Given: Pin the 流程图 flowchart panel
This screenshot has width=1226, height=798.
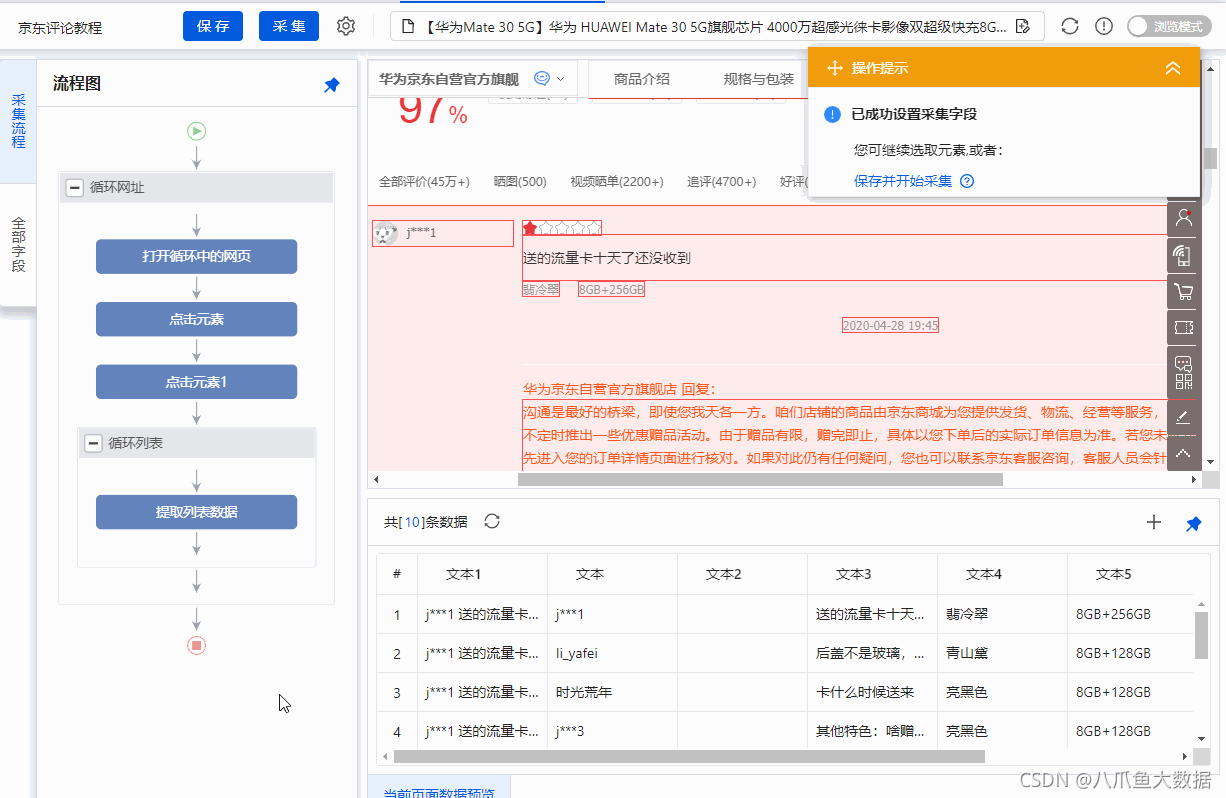Looking at the screenshot, I should (332, 86).
